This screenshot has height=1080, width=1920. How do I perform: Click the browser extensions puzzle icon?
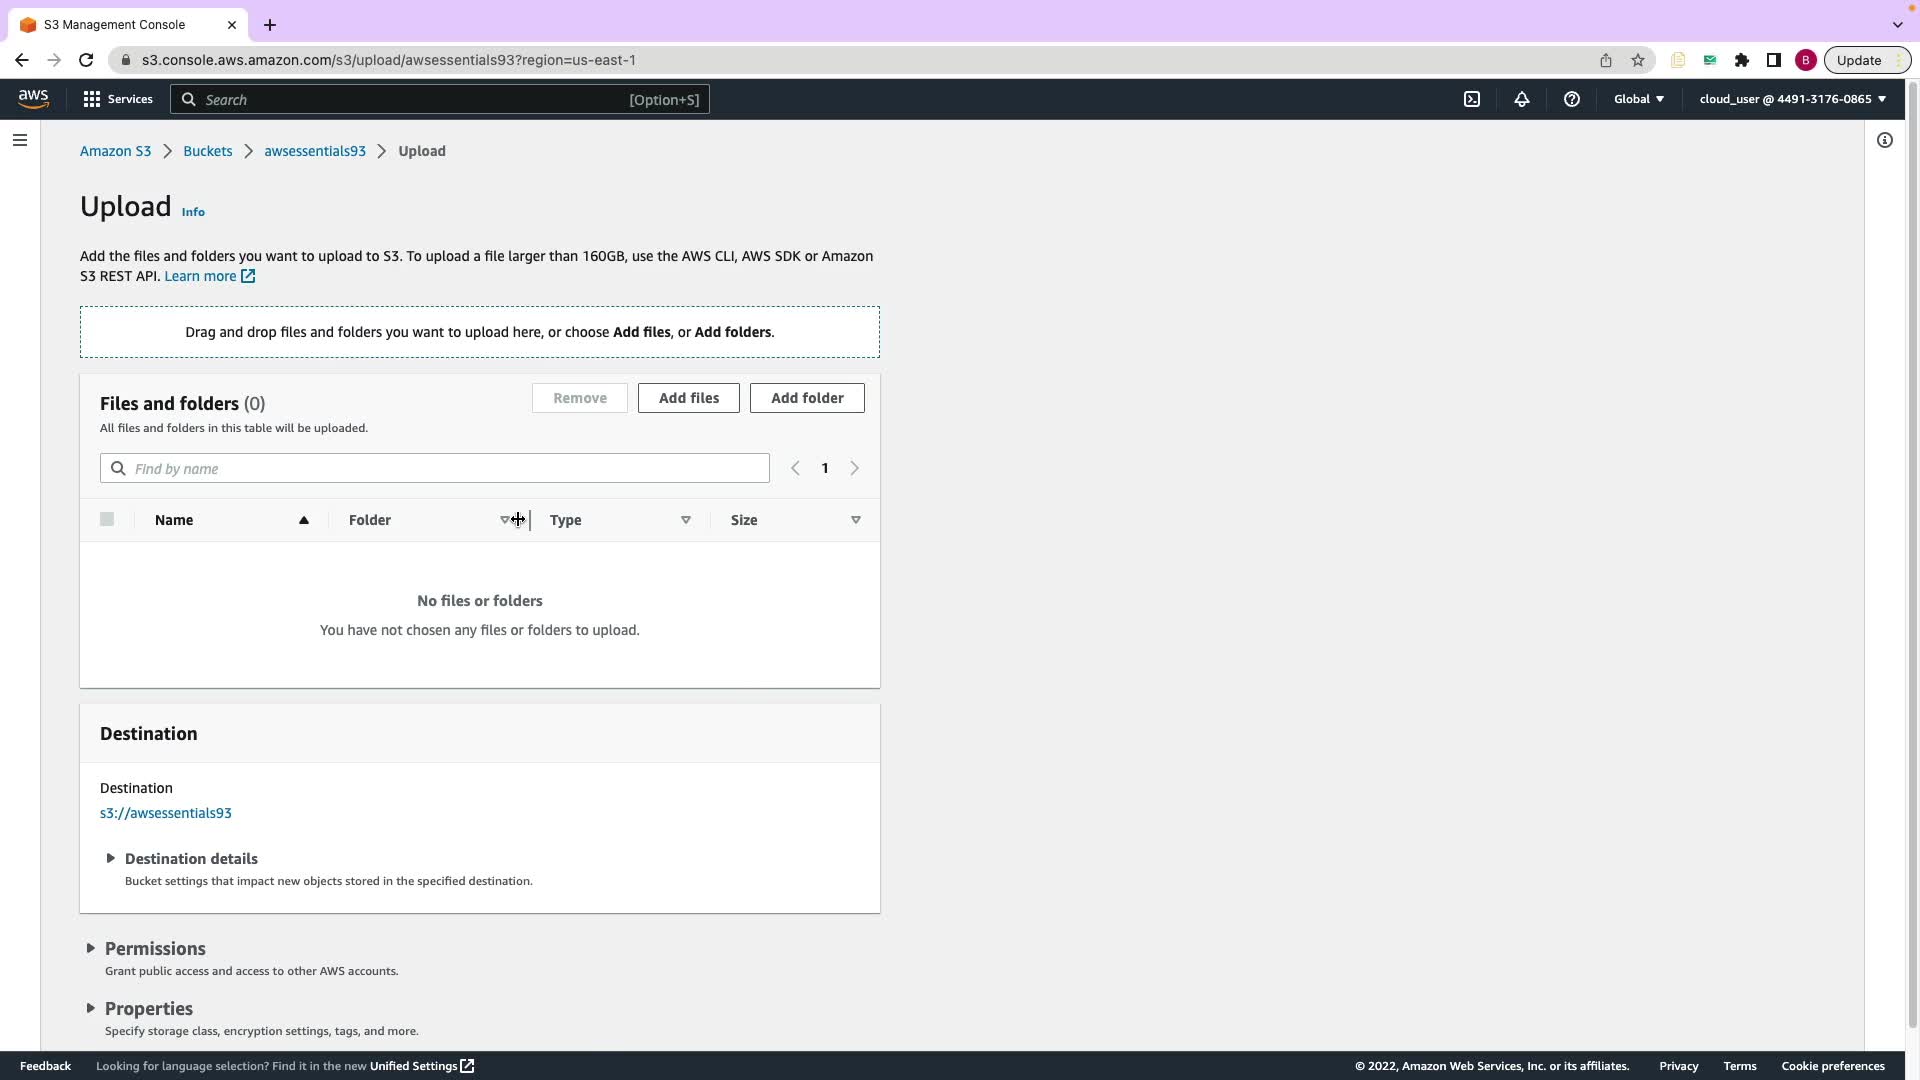tap(1741, 60)
